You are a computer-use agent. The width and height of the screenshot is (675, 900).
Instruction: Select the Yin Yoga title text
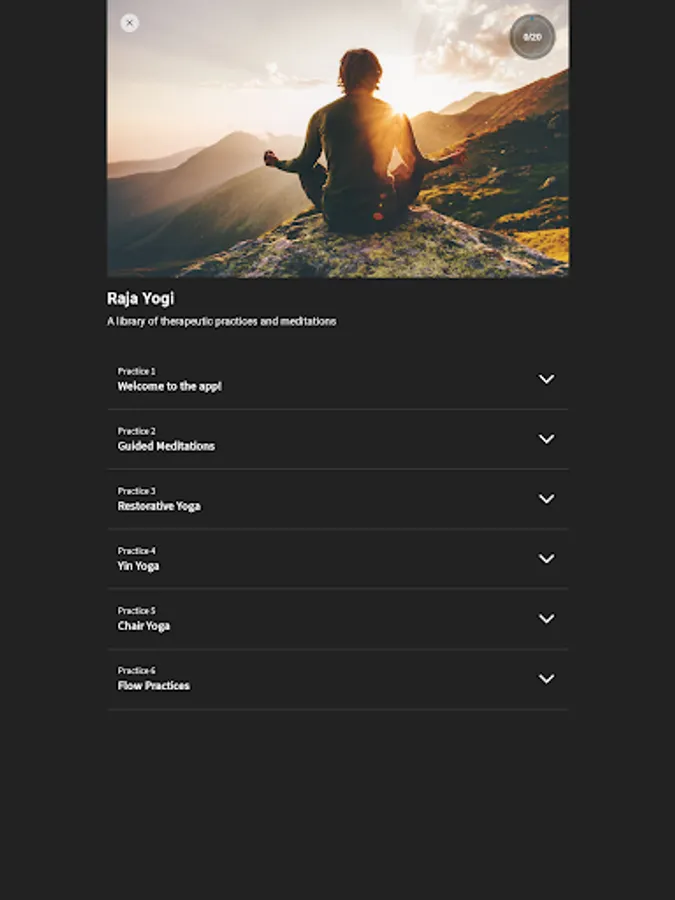coord(138,566)
